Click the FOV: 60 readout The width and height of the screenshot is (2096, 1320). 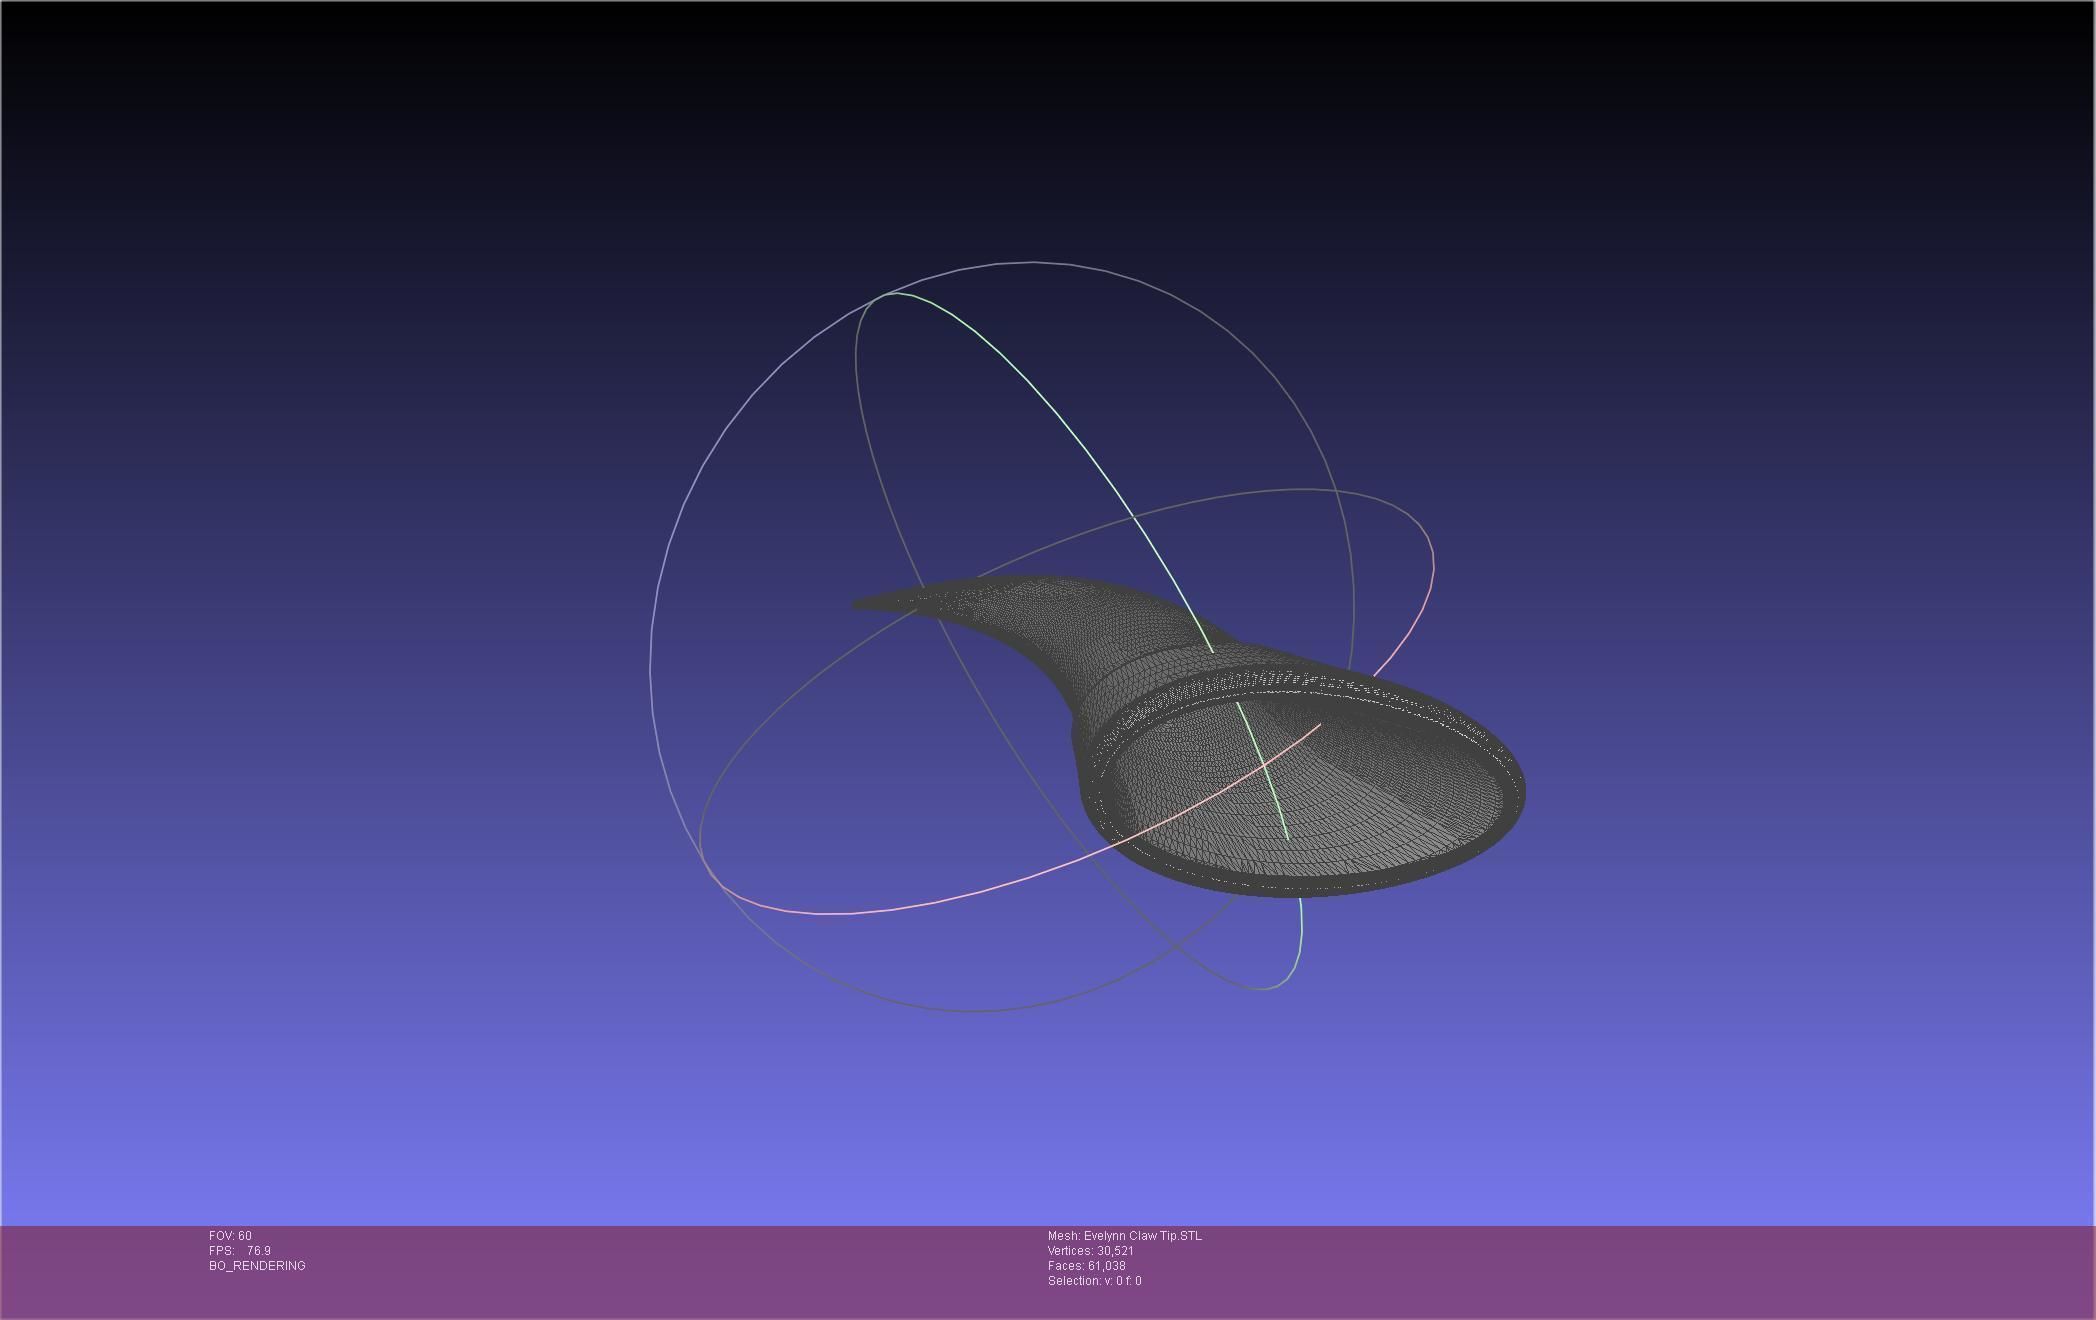(230, 1236)
